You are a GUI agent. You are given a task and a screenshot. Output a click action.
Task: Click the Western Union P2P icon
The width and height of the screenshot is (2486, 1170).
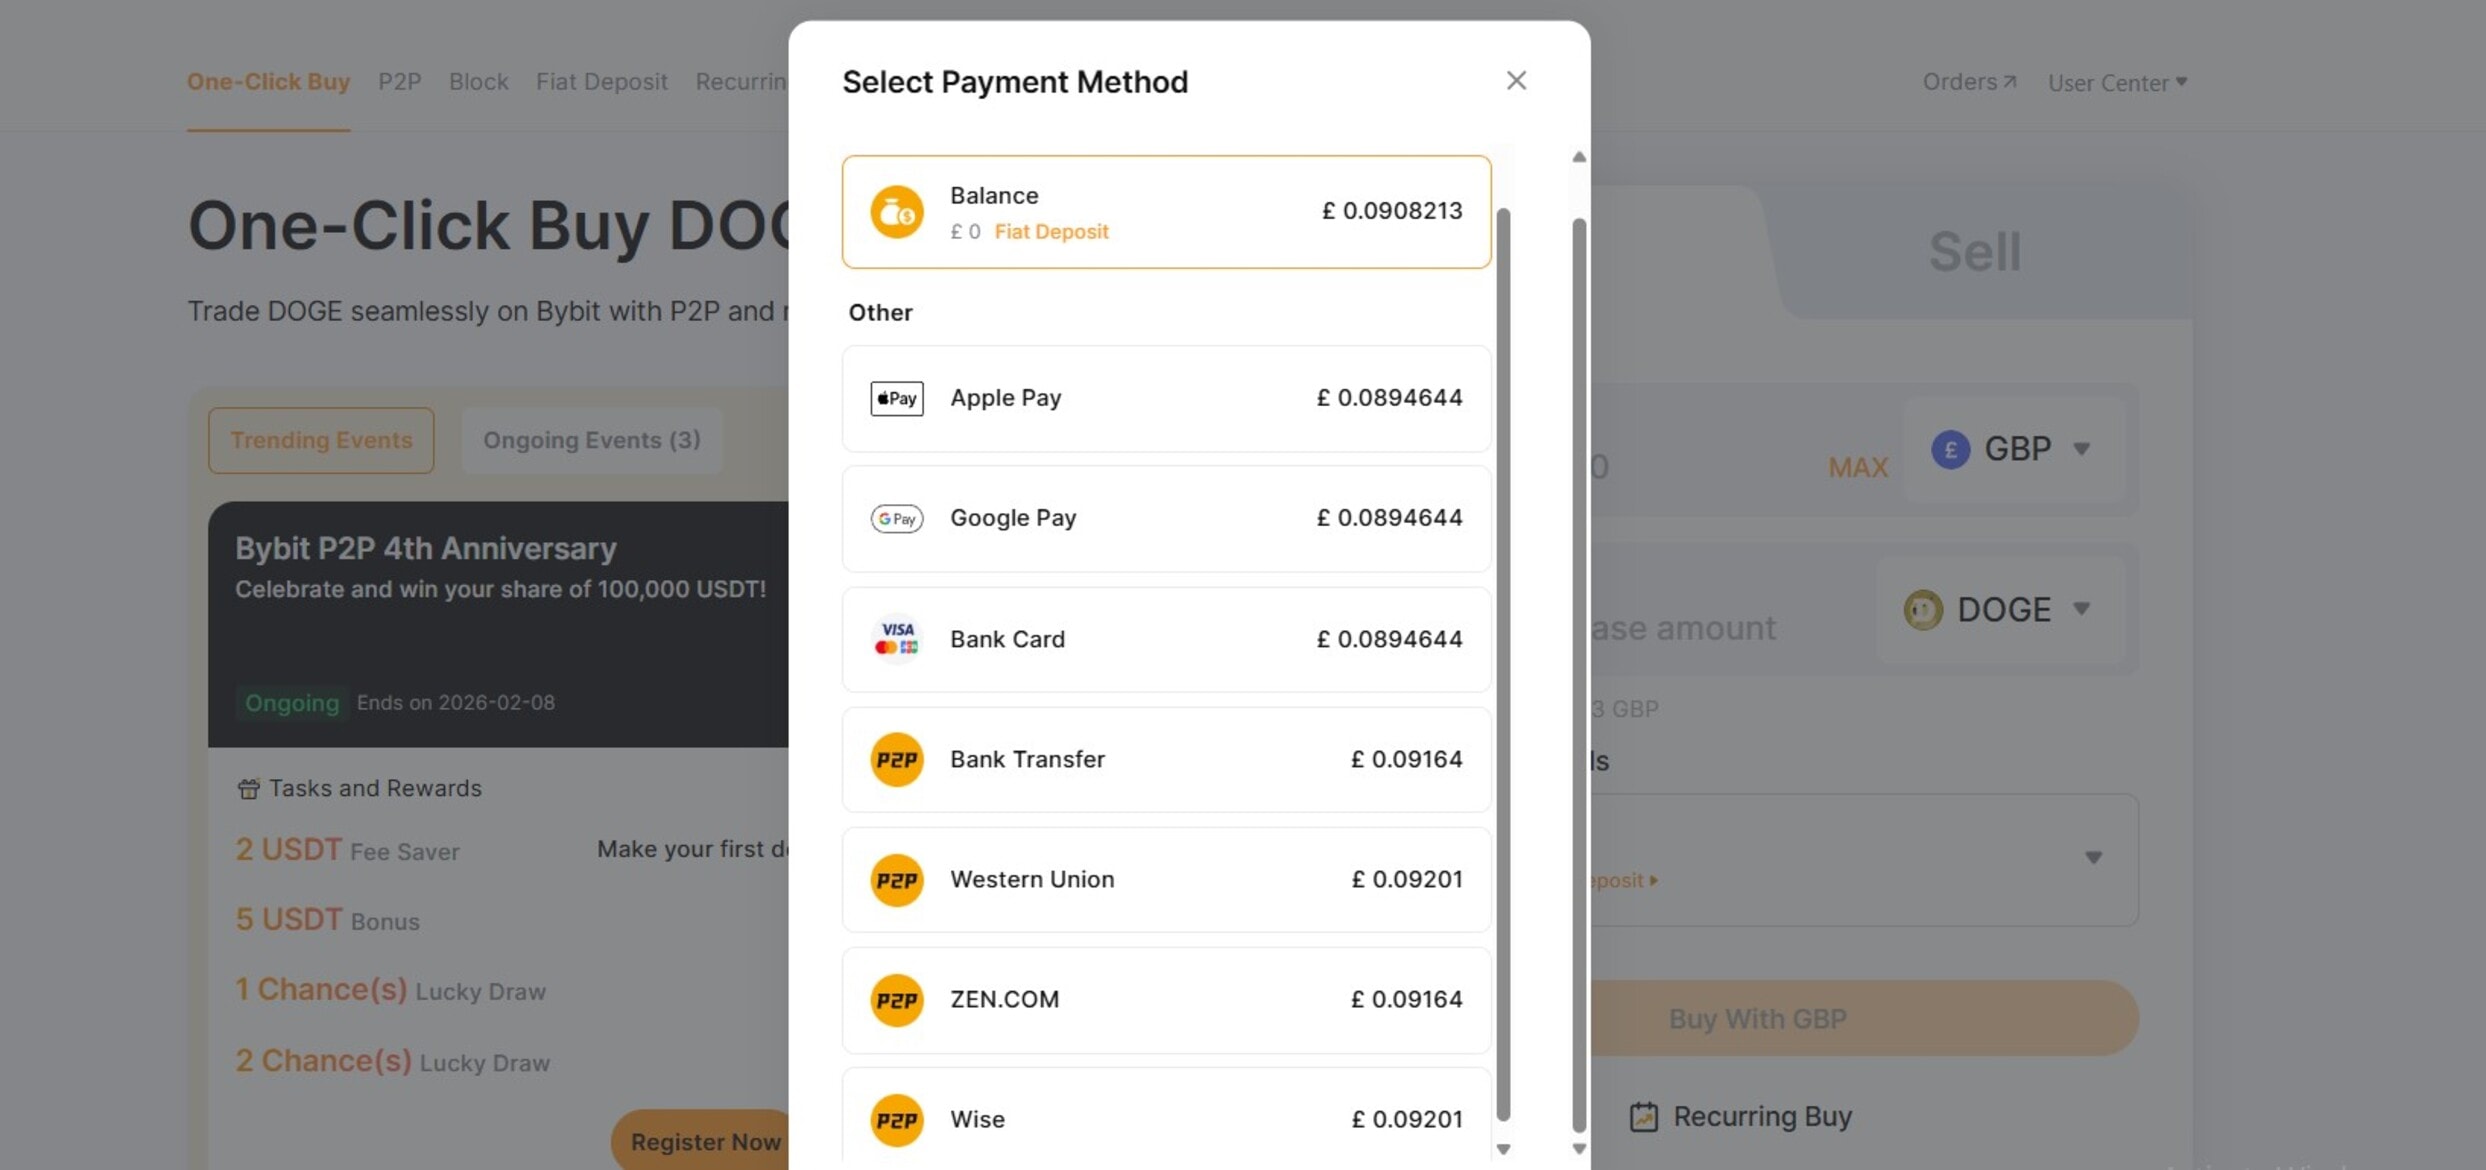coord(896,880)
